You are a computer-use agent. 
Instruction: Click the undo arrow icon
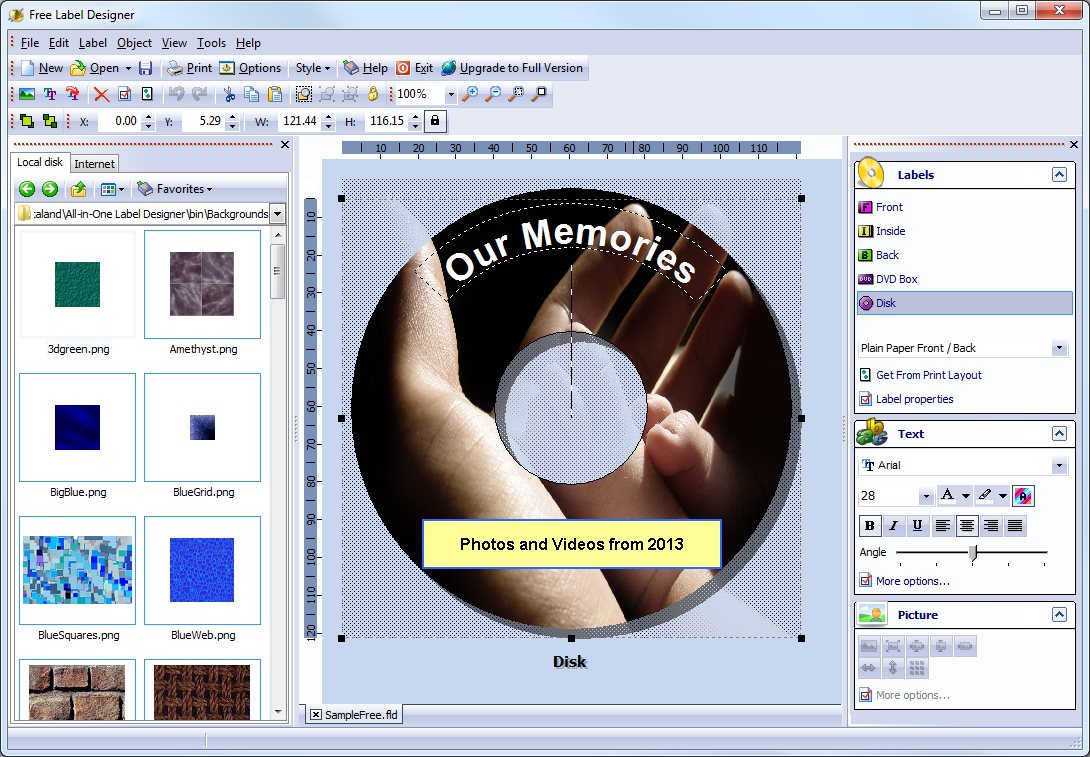click(177, 93)
